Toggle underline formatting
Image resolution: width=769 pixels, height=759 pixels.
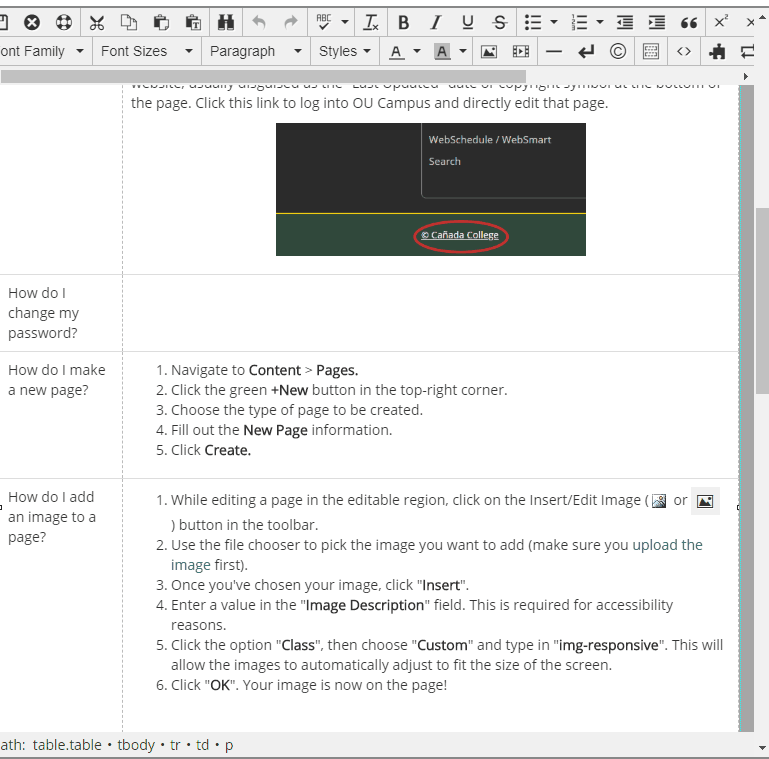click(x=467, y=22)
